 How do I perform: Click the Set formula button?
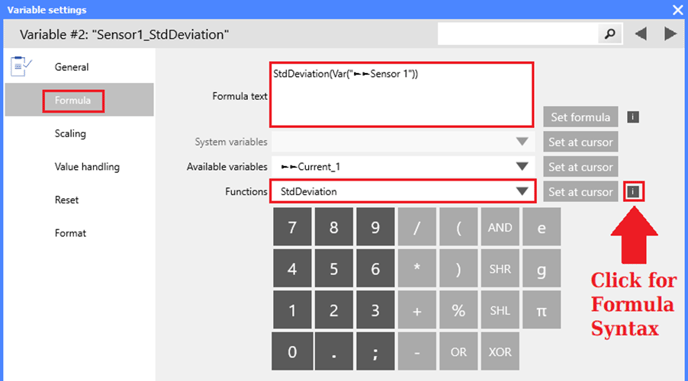pos(580,117)
